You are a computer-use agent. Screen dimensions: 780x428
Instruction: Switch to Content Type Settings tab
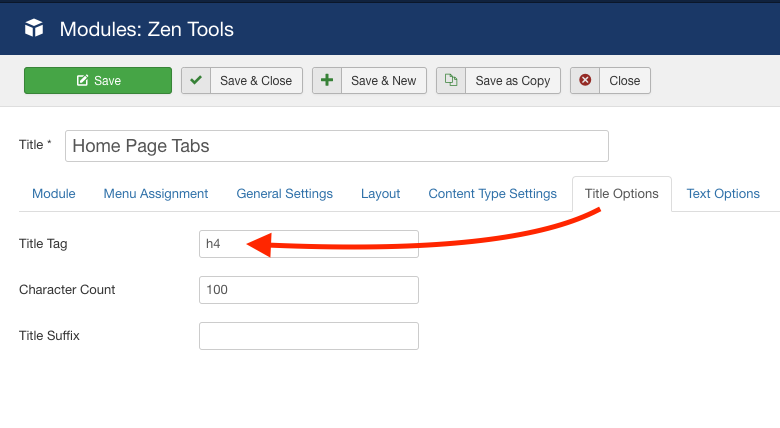coord(492,194)
